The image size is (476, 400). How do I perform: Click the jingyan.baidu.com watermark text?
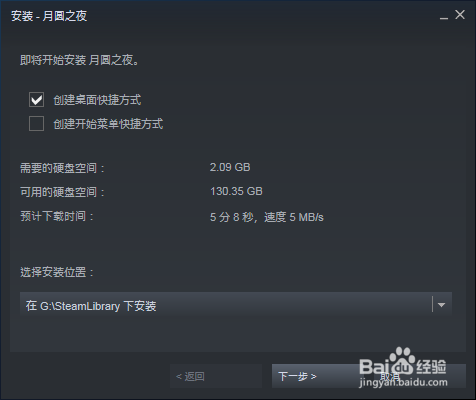click(x=403, y=382)
